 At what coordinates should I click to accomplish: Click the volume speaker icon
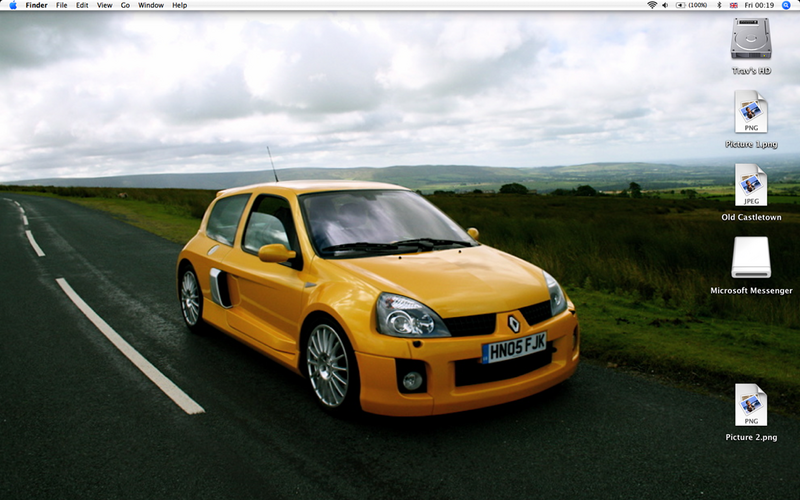[x=667, y=5]
